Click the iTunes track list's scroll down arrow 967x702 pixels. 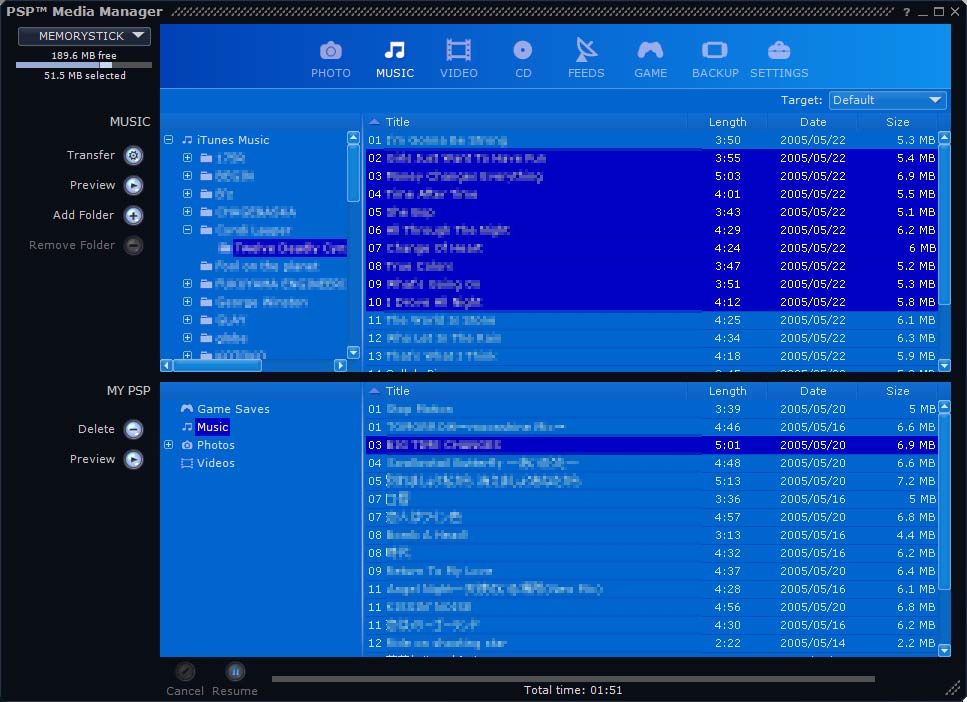click(x=944, y=365)
